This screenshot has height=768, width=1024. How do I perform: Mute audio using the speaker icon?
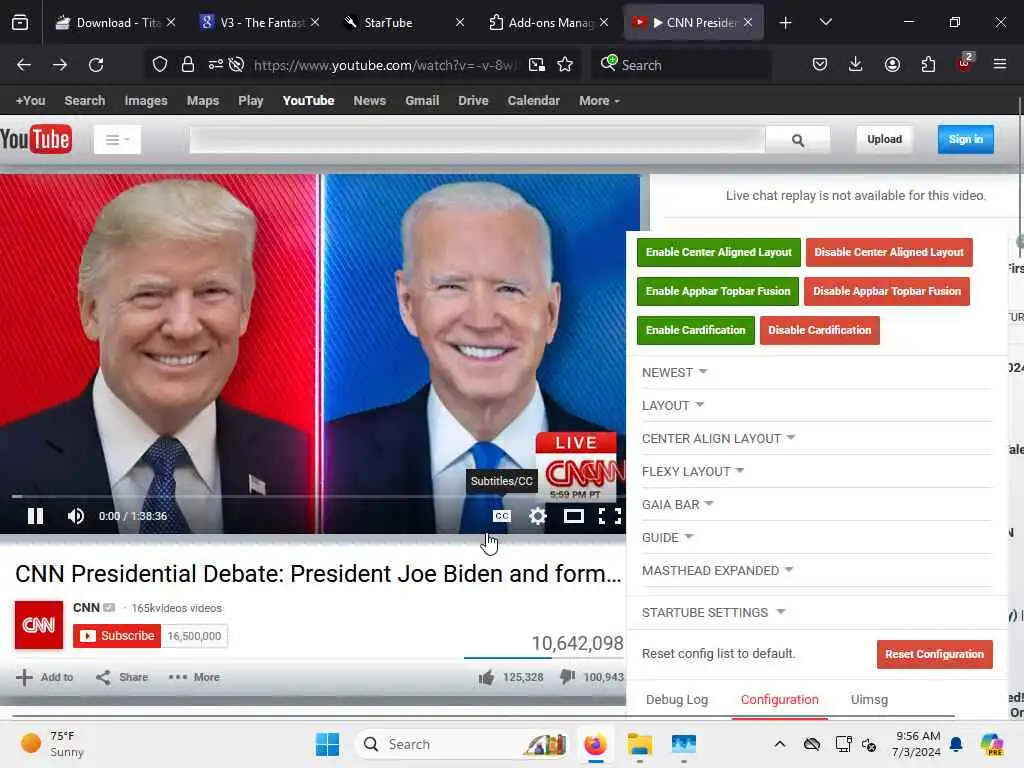pyautogui.click(x=76, y=516)
